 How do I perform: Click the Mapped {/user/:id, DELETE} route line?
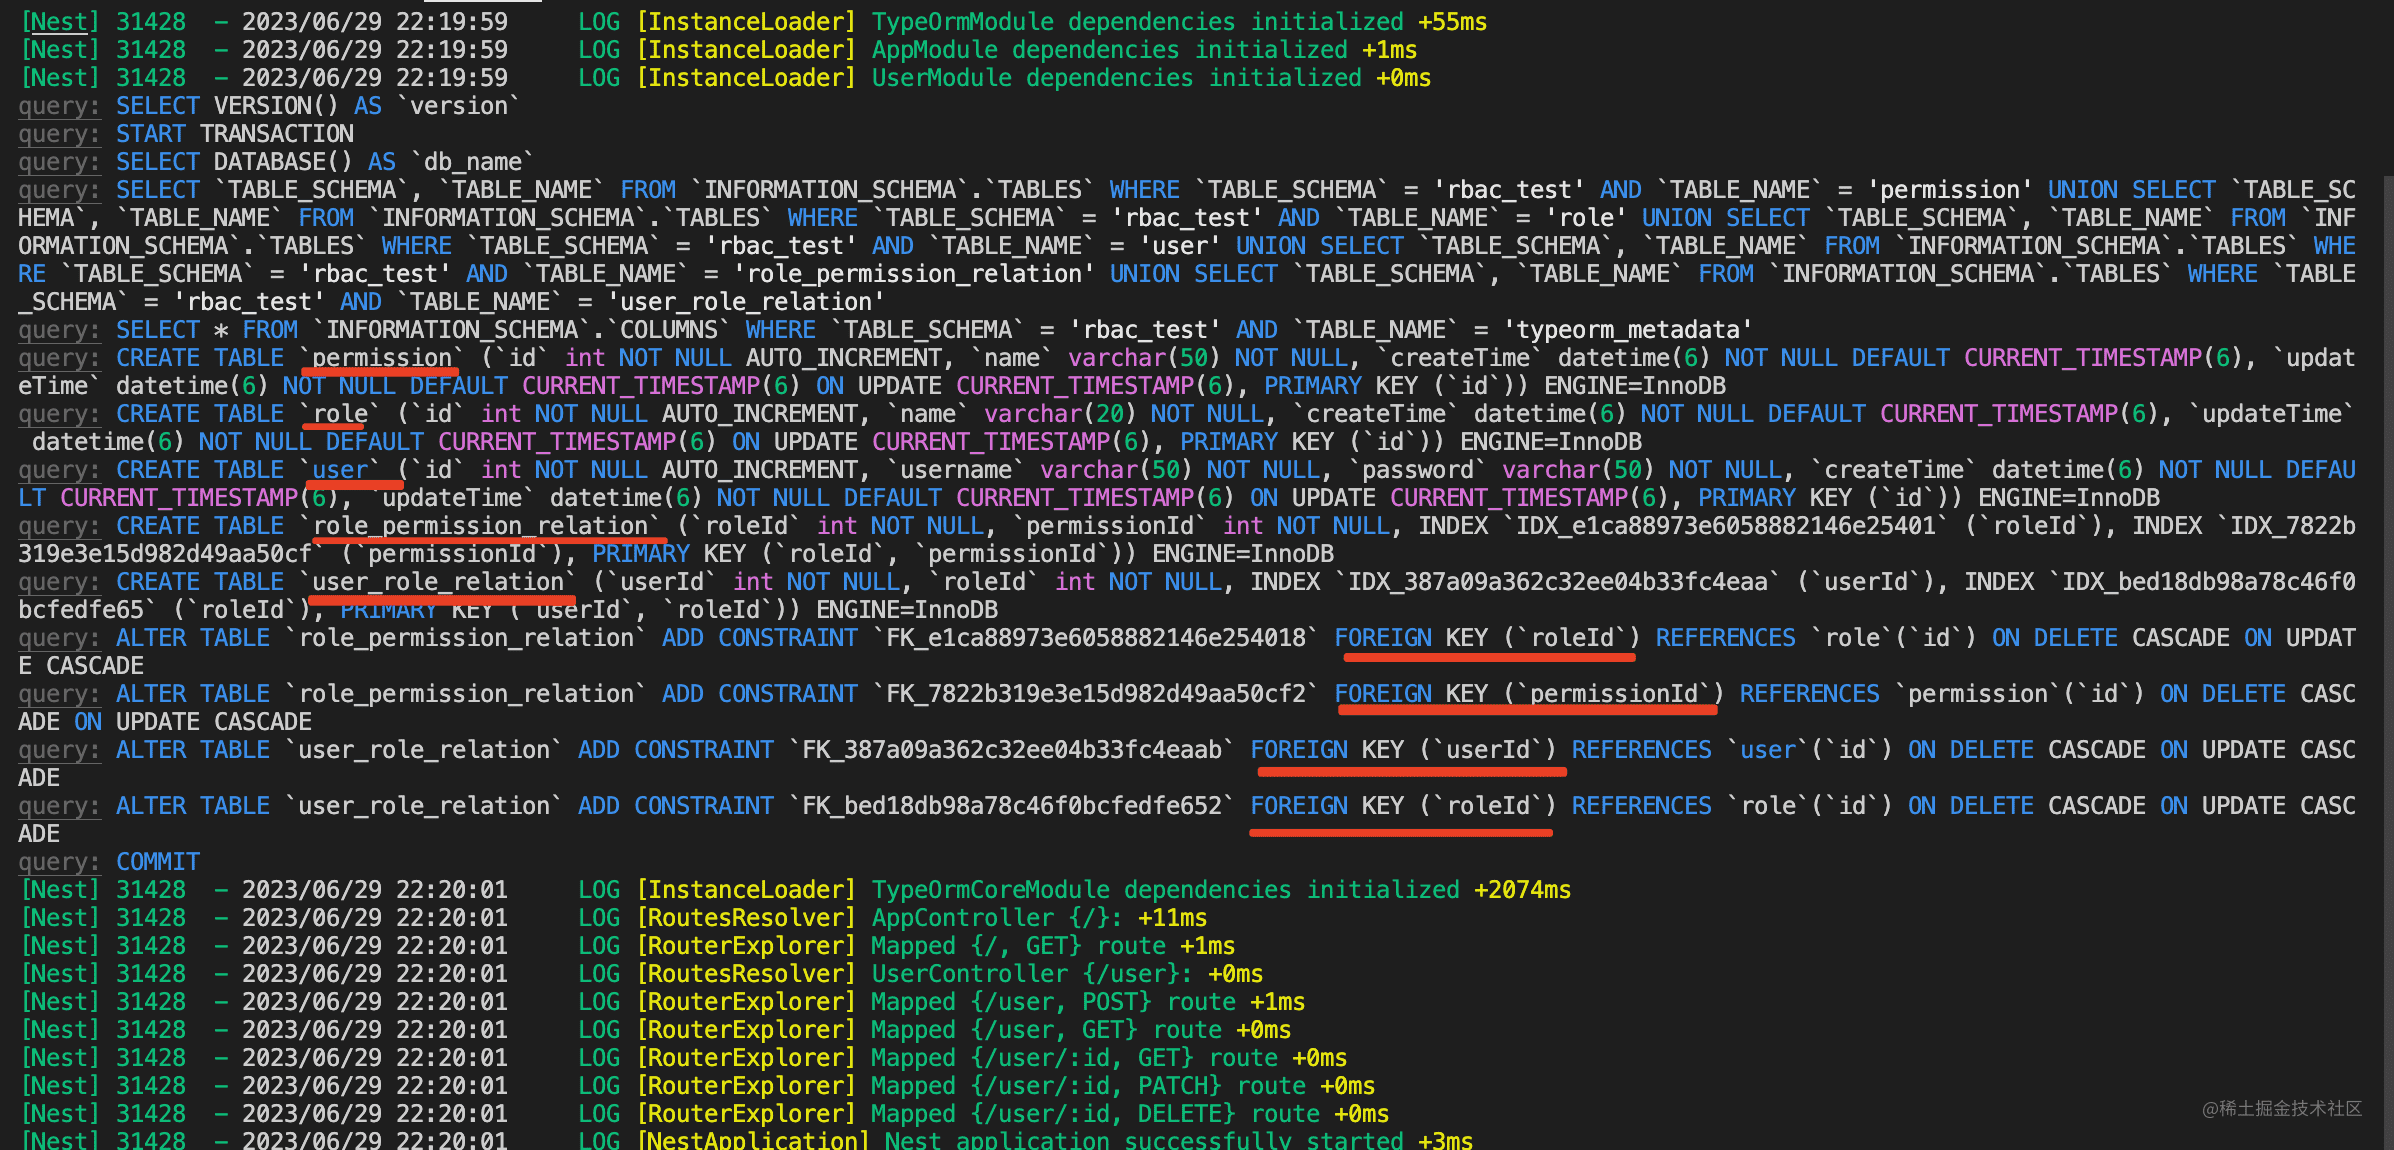[1094, 1114]
